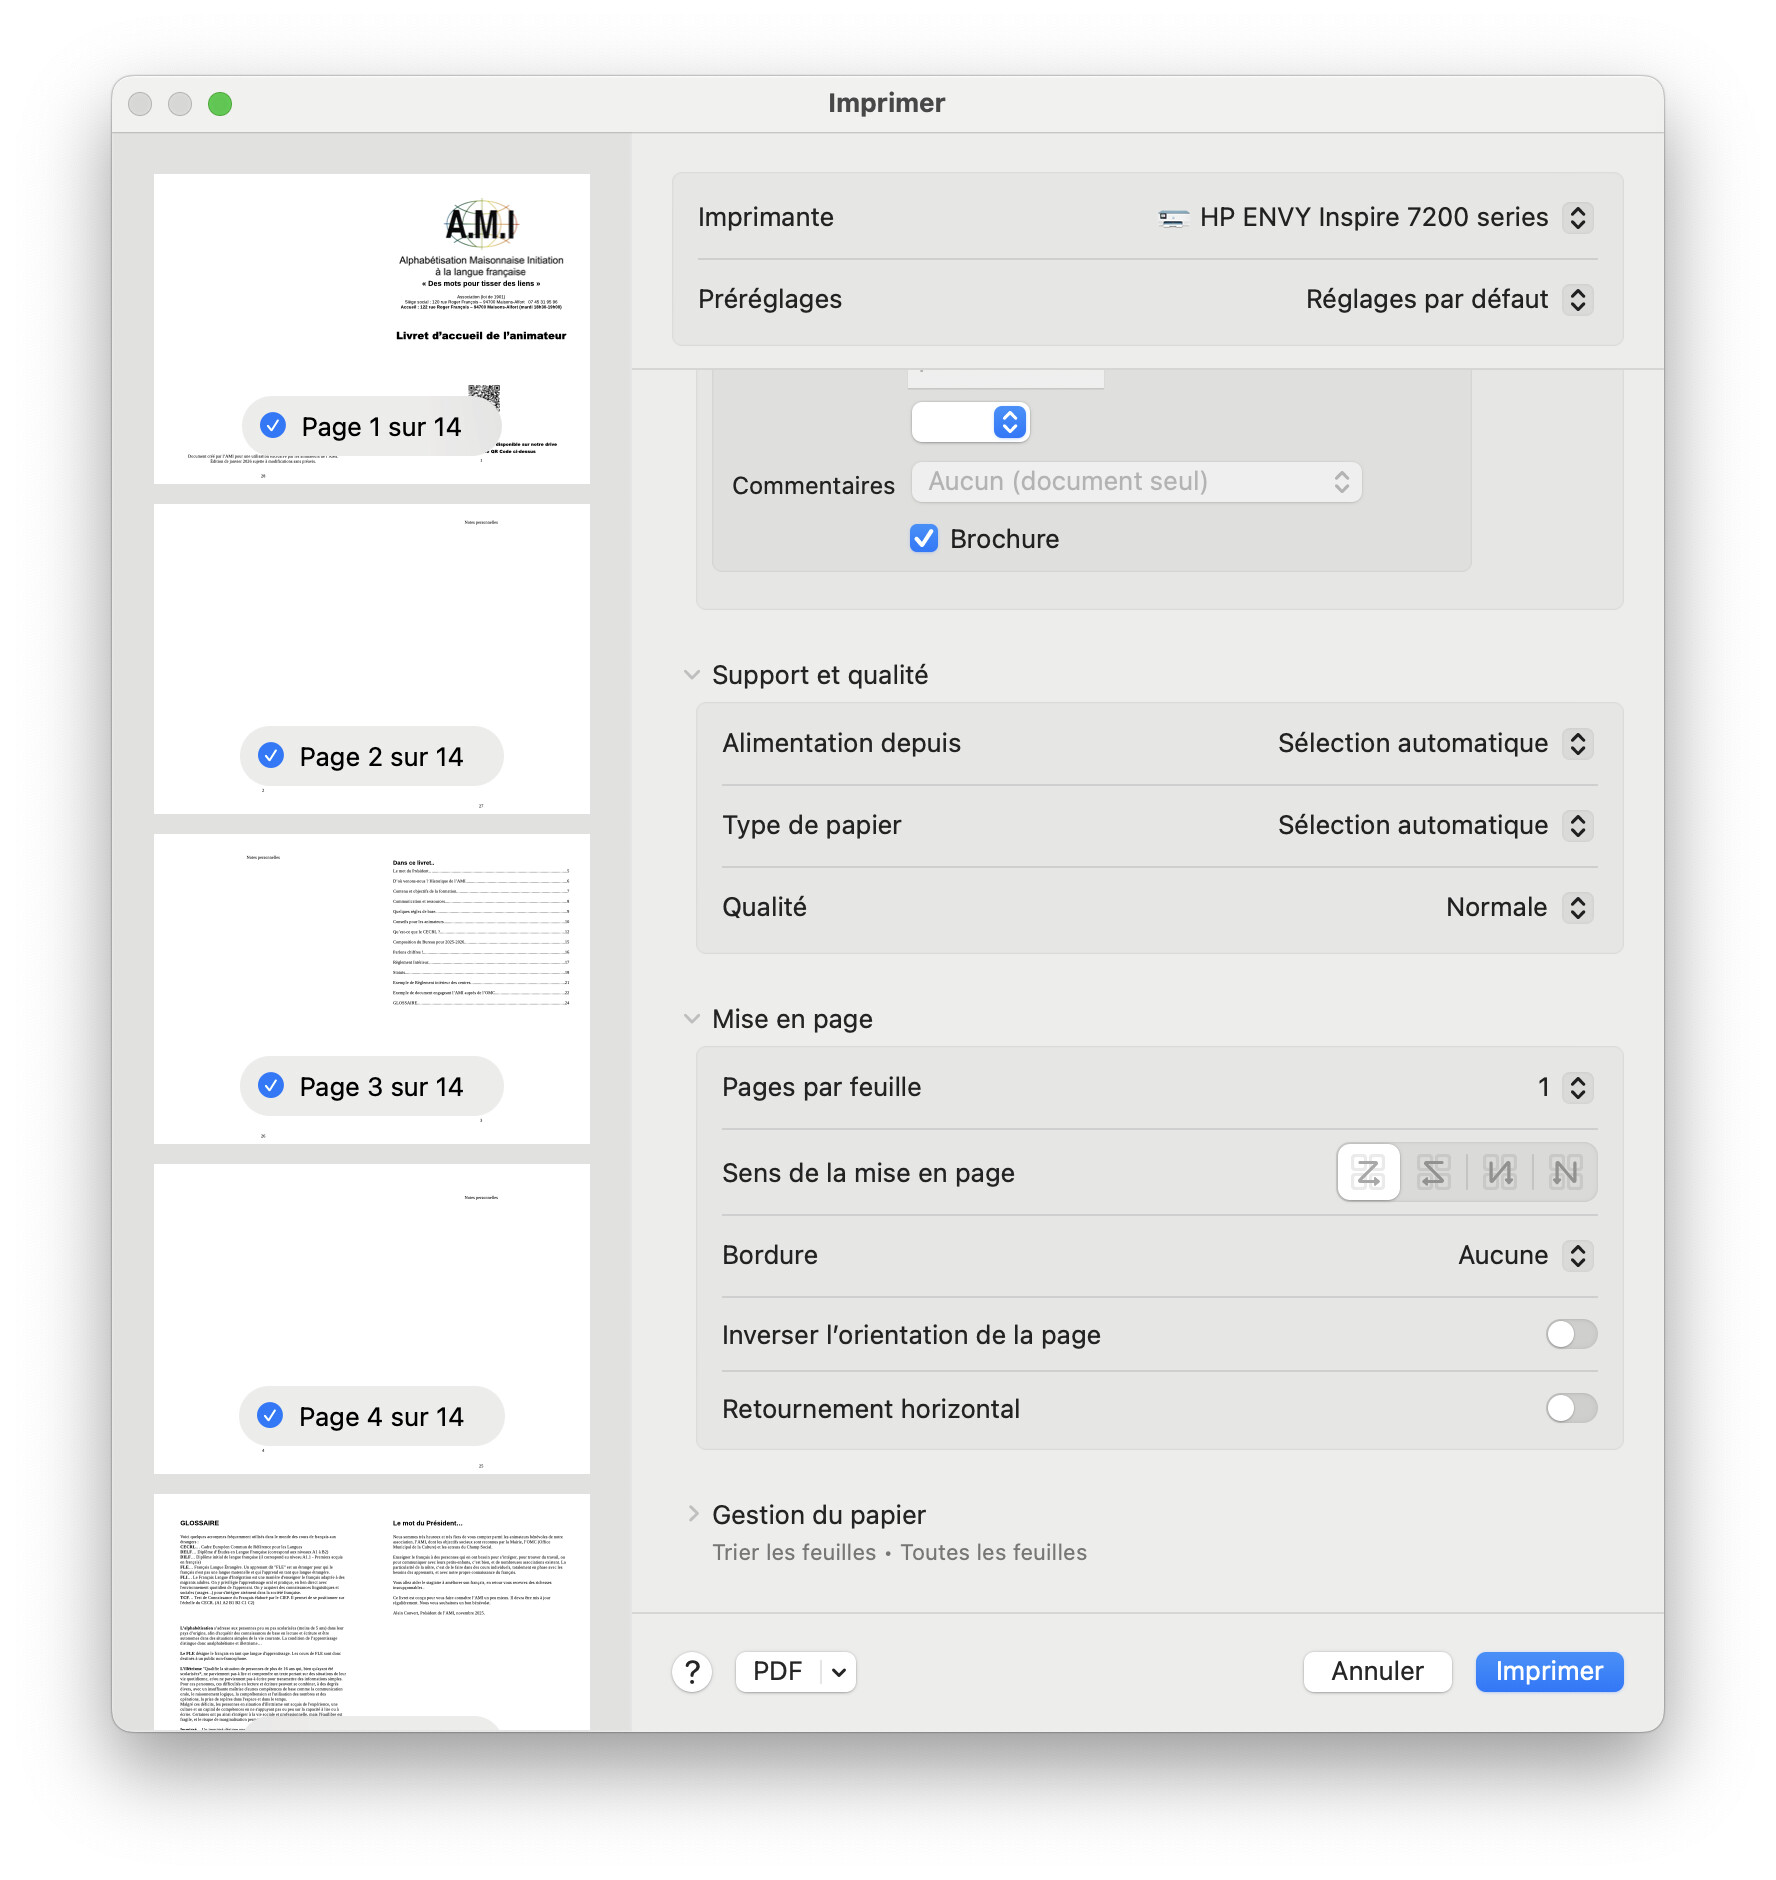Click the Page 1 sur 14 checkmark
The height and width of the screenshot is (1880, 1776).
point(273,426)
